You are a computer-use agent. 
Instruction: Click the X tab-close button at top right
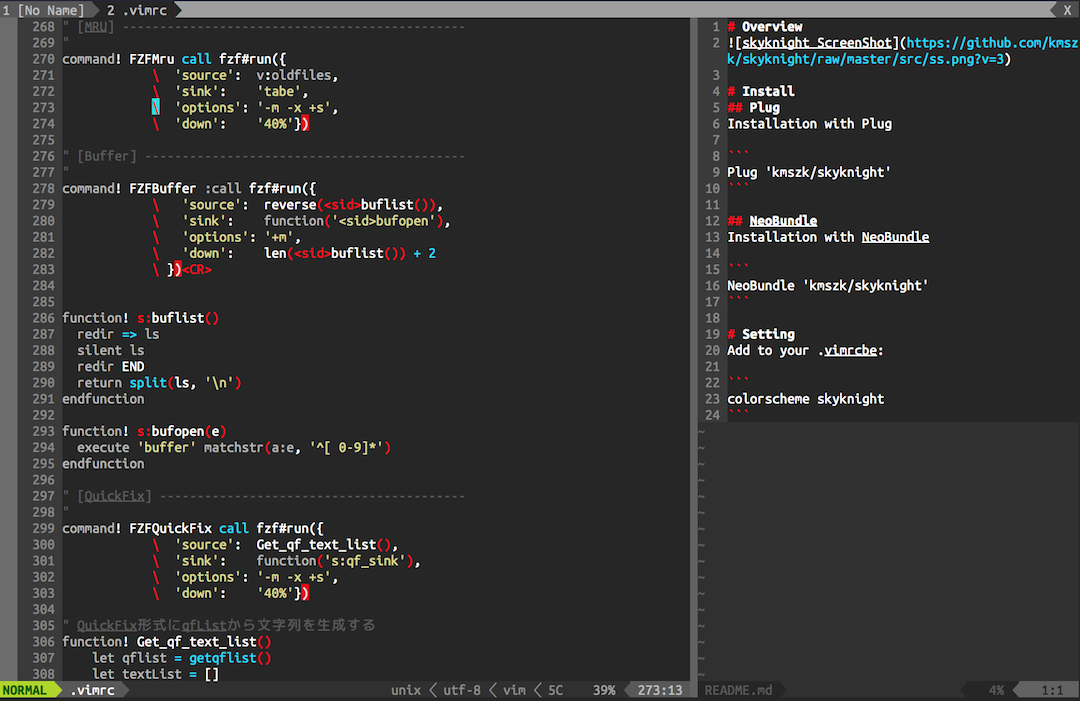pos(1067,9)
